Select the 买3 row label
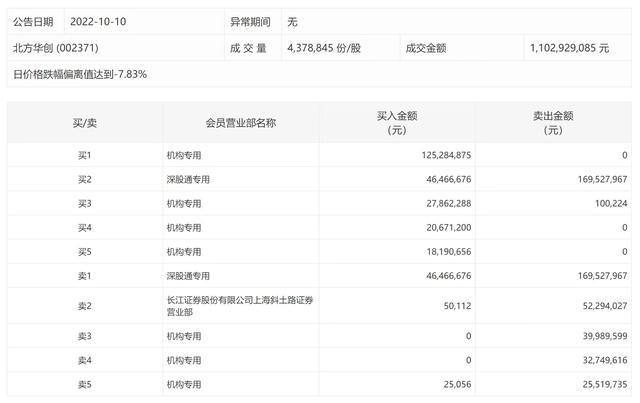 coord(84,203)
